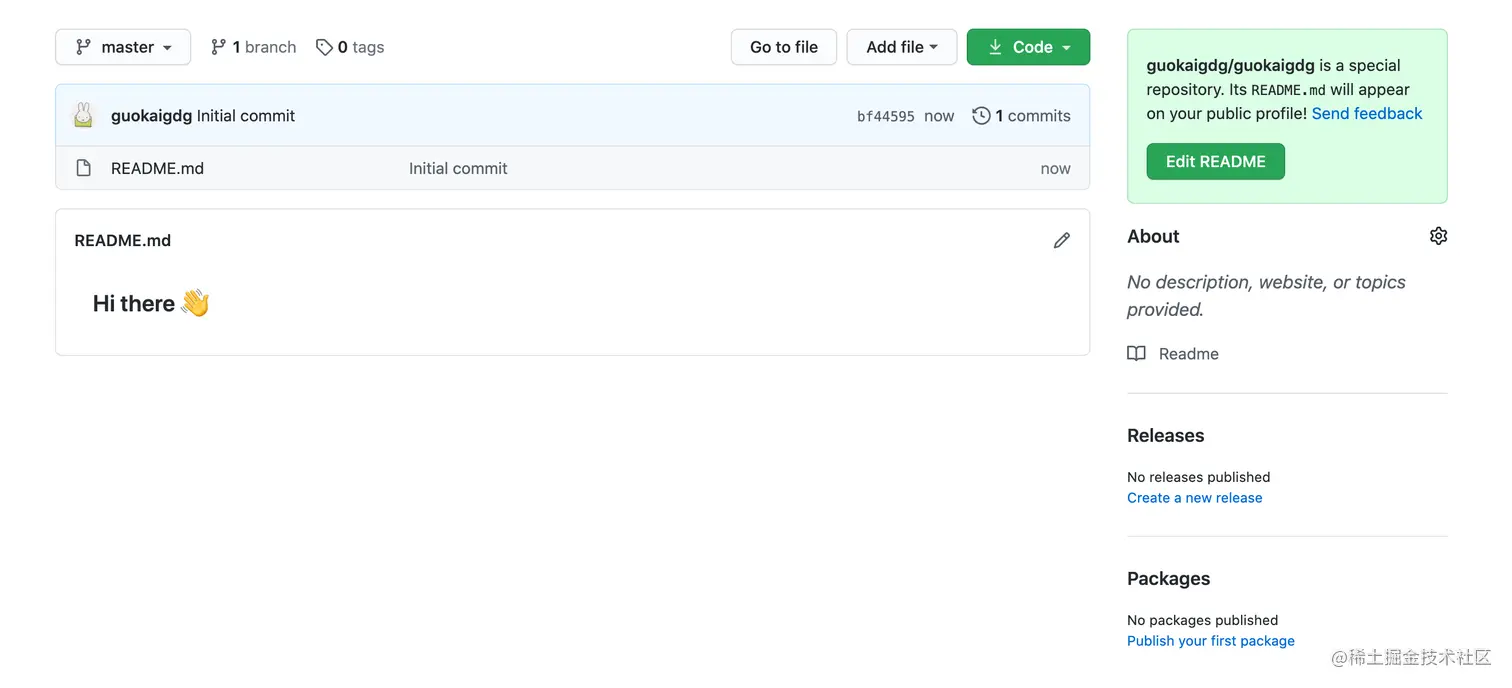
Task: Click the README.md file icon
Action: click(x=84, y=168)
